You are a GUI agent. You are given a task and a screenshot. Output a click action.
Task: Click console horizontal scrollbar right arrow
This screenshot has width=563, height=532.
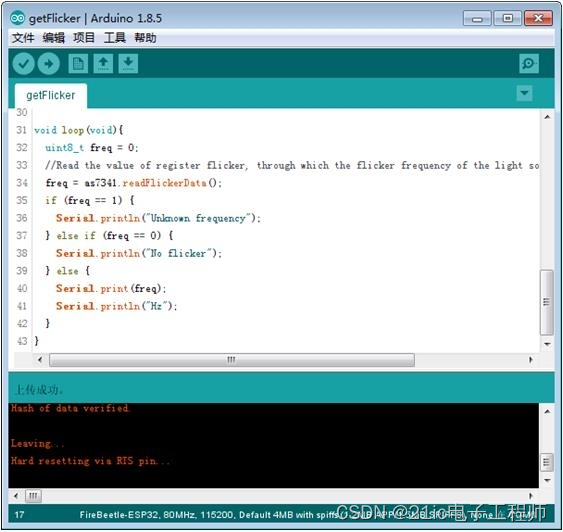tap(531, 496)
